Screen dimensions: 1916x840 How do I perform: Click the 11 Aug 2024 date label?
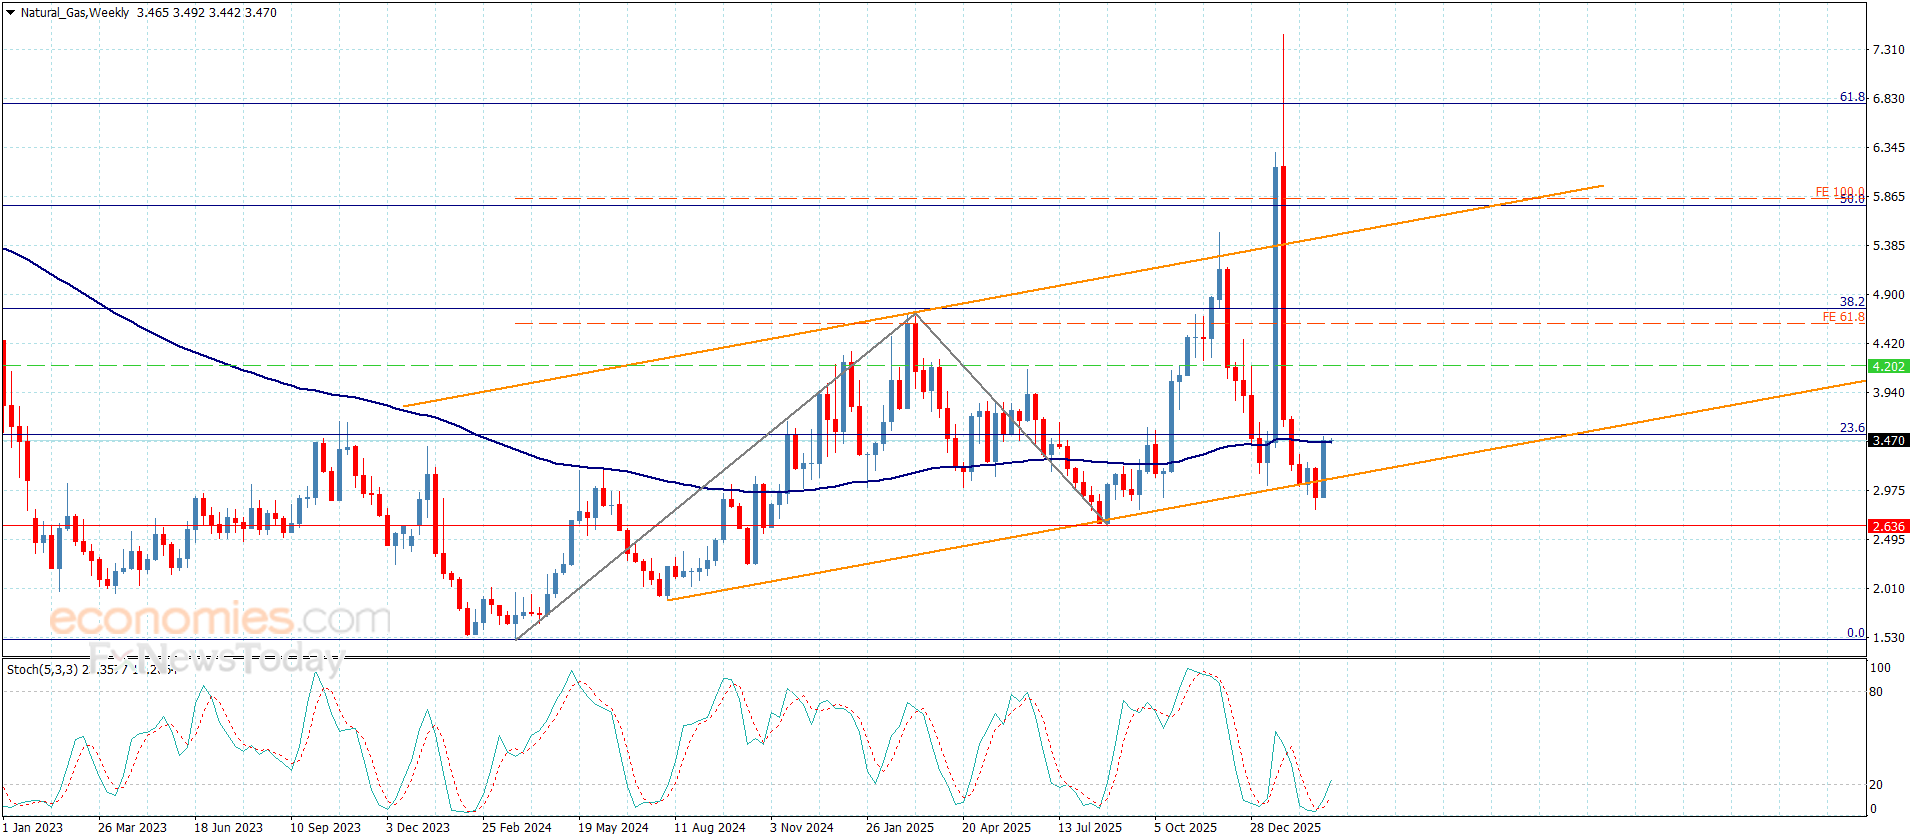point(709,827)
